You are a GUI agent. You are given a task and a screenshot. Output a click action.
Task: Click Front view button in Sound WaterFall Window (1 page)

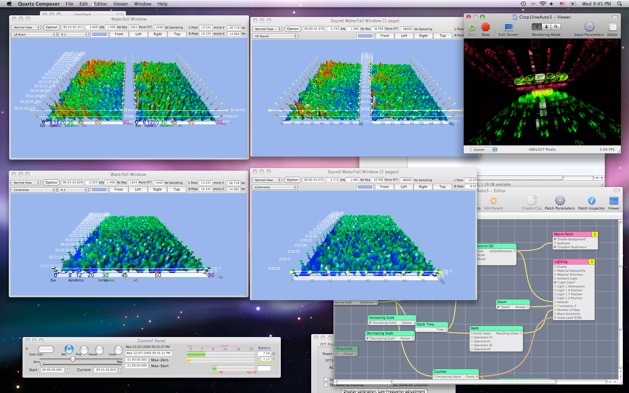click(x=385, y=36)
